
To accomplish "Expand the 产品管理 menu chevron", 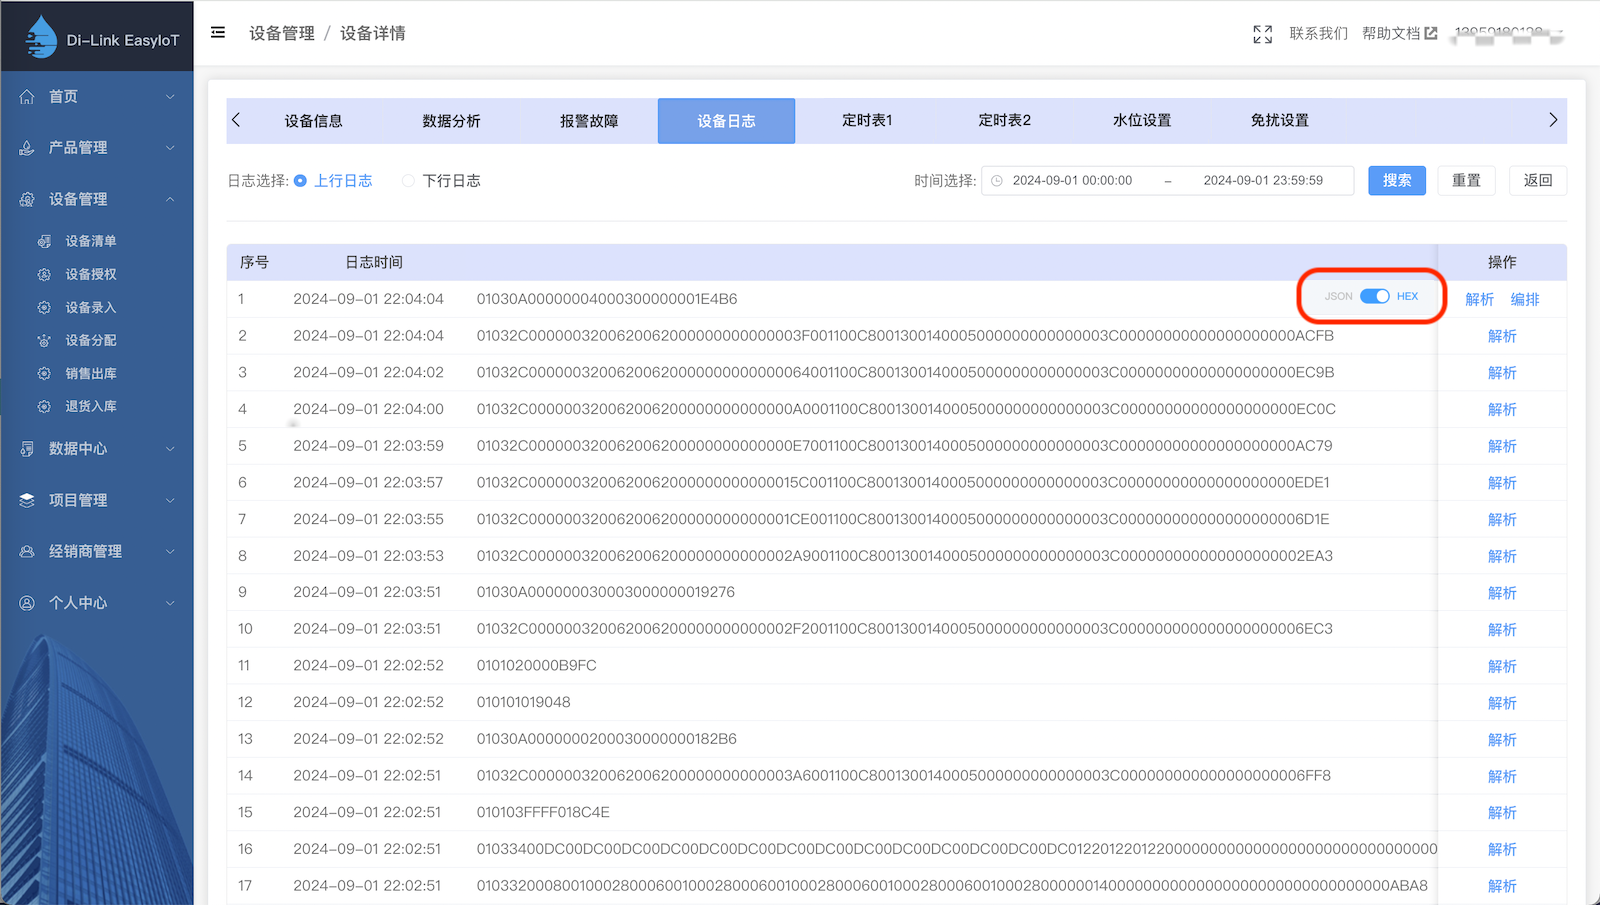I will (x=170, y=148).
